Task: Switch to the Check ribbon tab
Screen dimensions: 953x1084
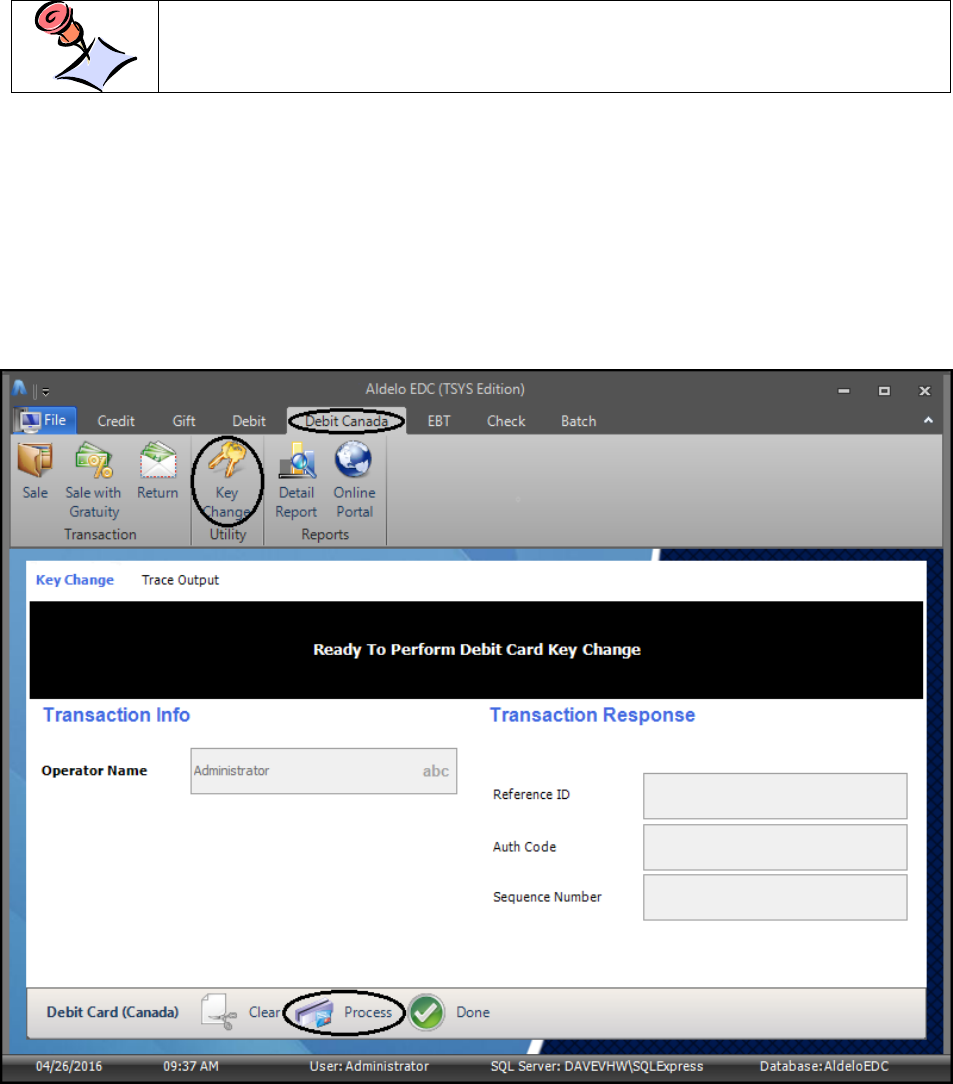Action: tap(506, 421)
